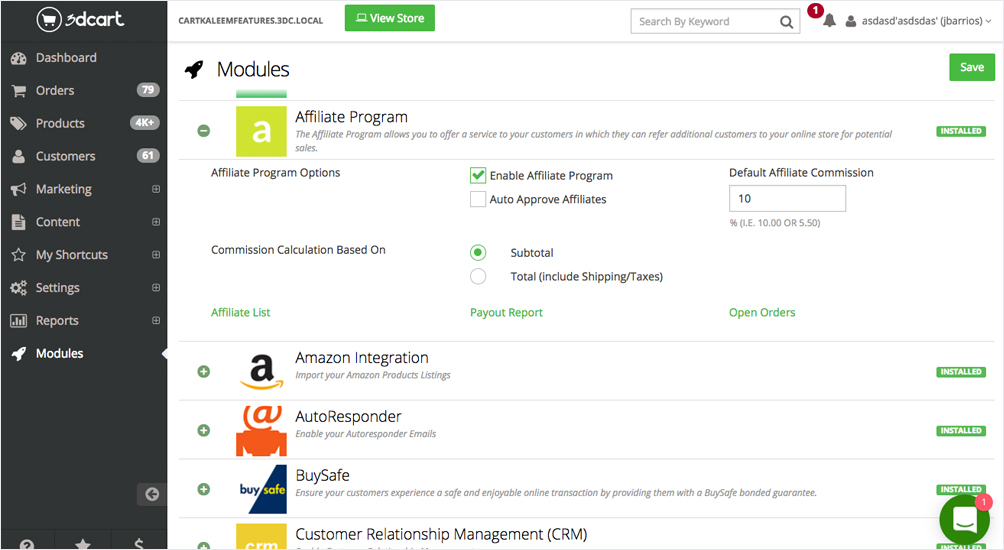Open the live chat bubble
This screenshot has height=550, width=1004.
(x=964, y=520)
